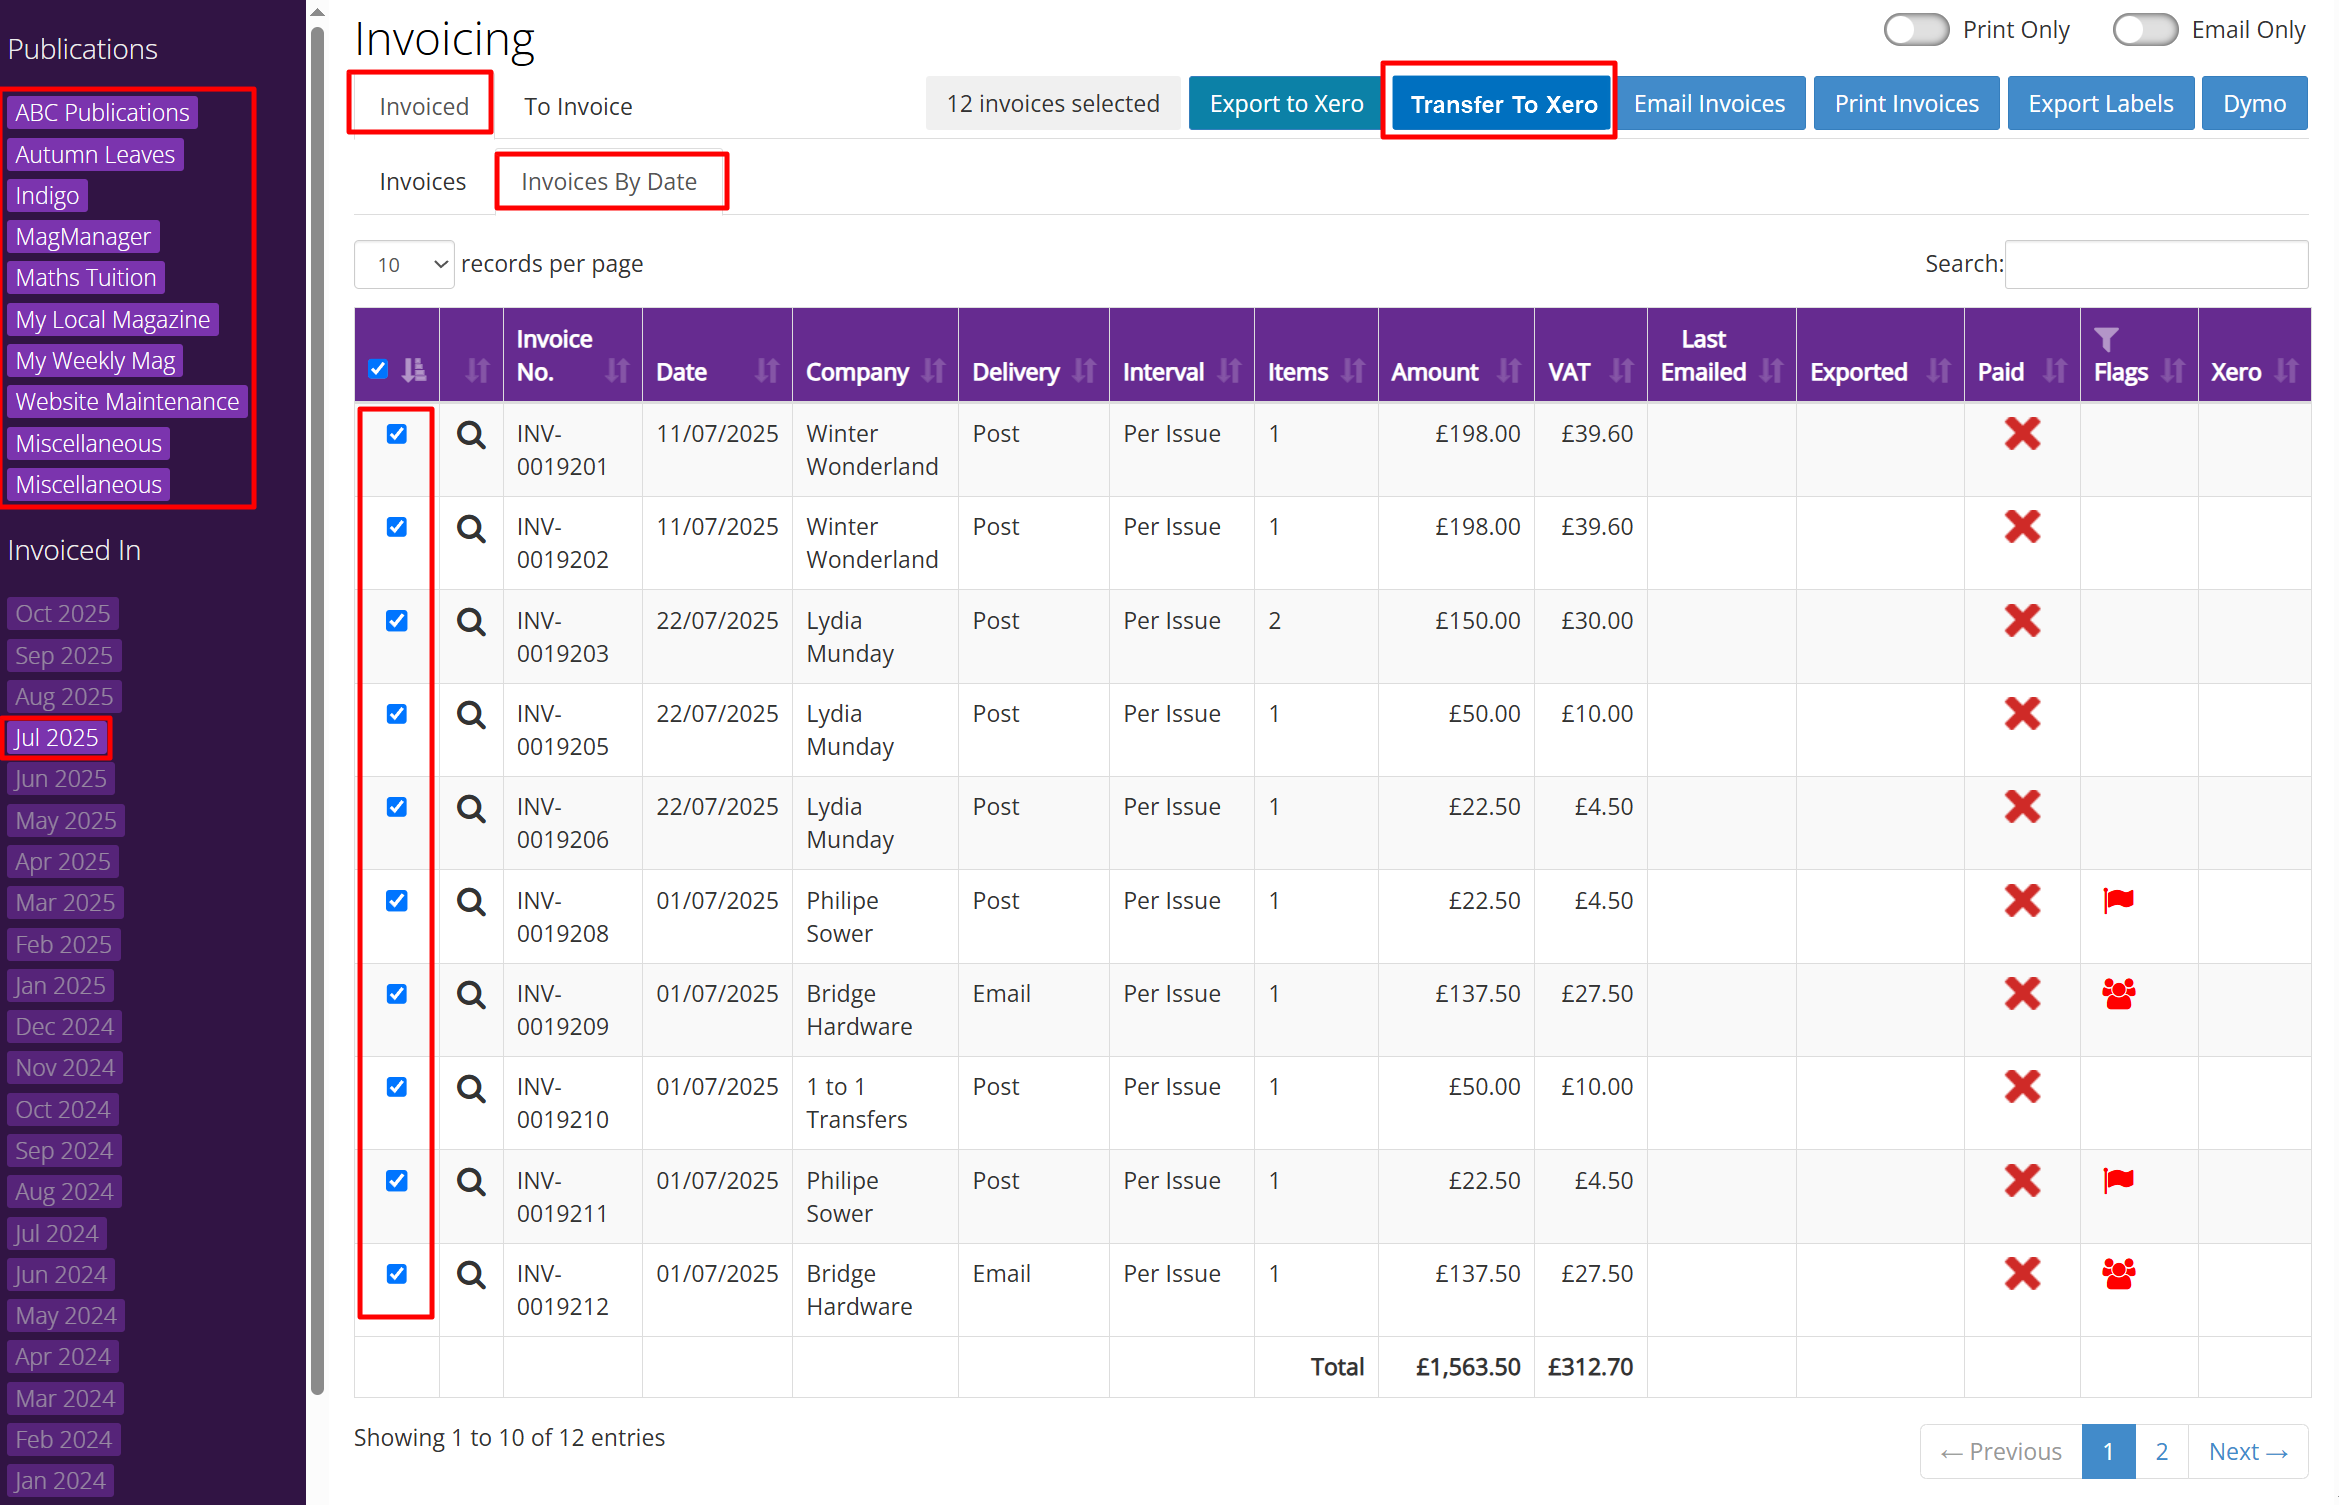
Task: Sort by VAT column arrows
Action: [x=1622, y=371]
